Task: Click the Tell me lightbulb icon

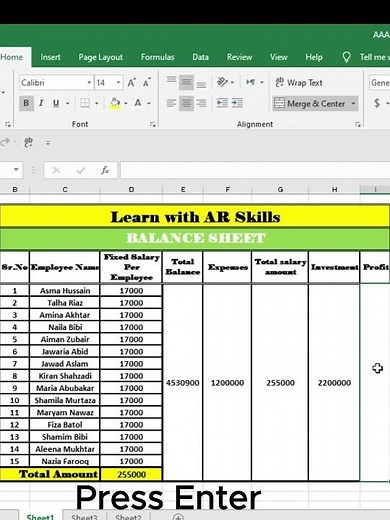Action: [346, 57]
